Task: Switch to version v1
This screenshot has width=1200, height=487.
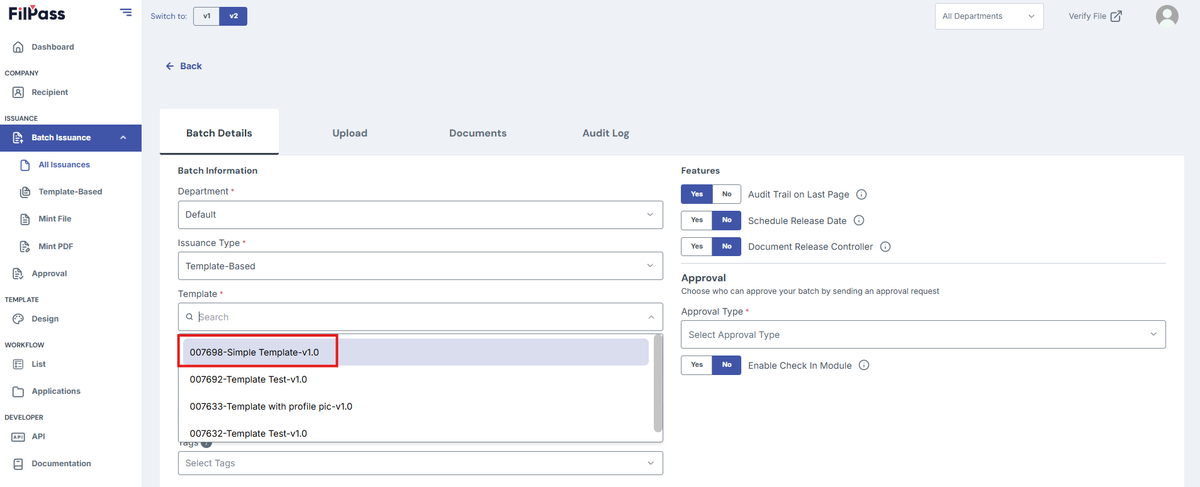Action: click(206, 16)
